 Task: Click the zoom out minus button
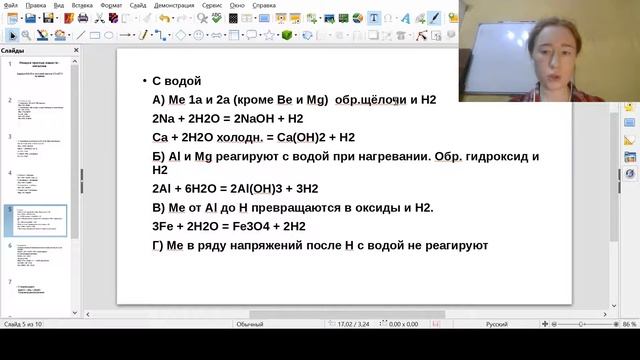554,324
